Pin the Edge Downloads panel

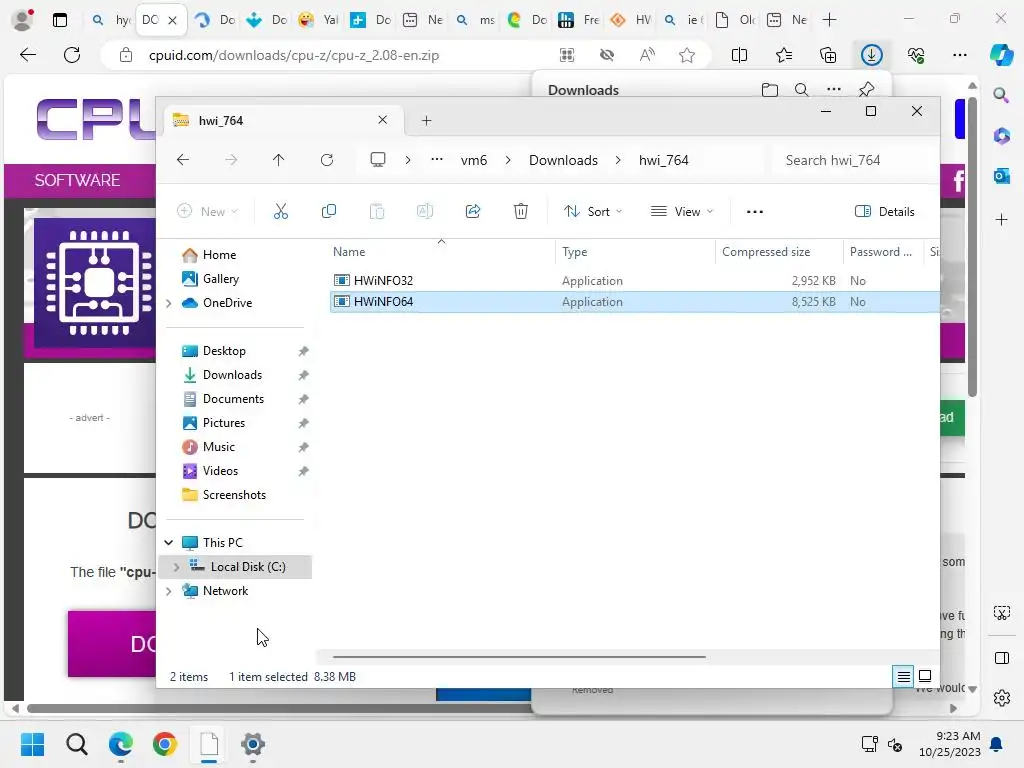click(866, 90)
